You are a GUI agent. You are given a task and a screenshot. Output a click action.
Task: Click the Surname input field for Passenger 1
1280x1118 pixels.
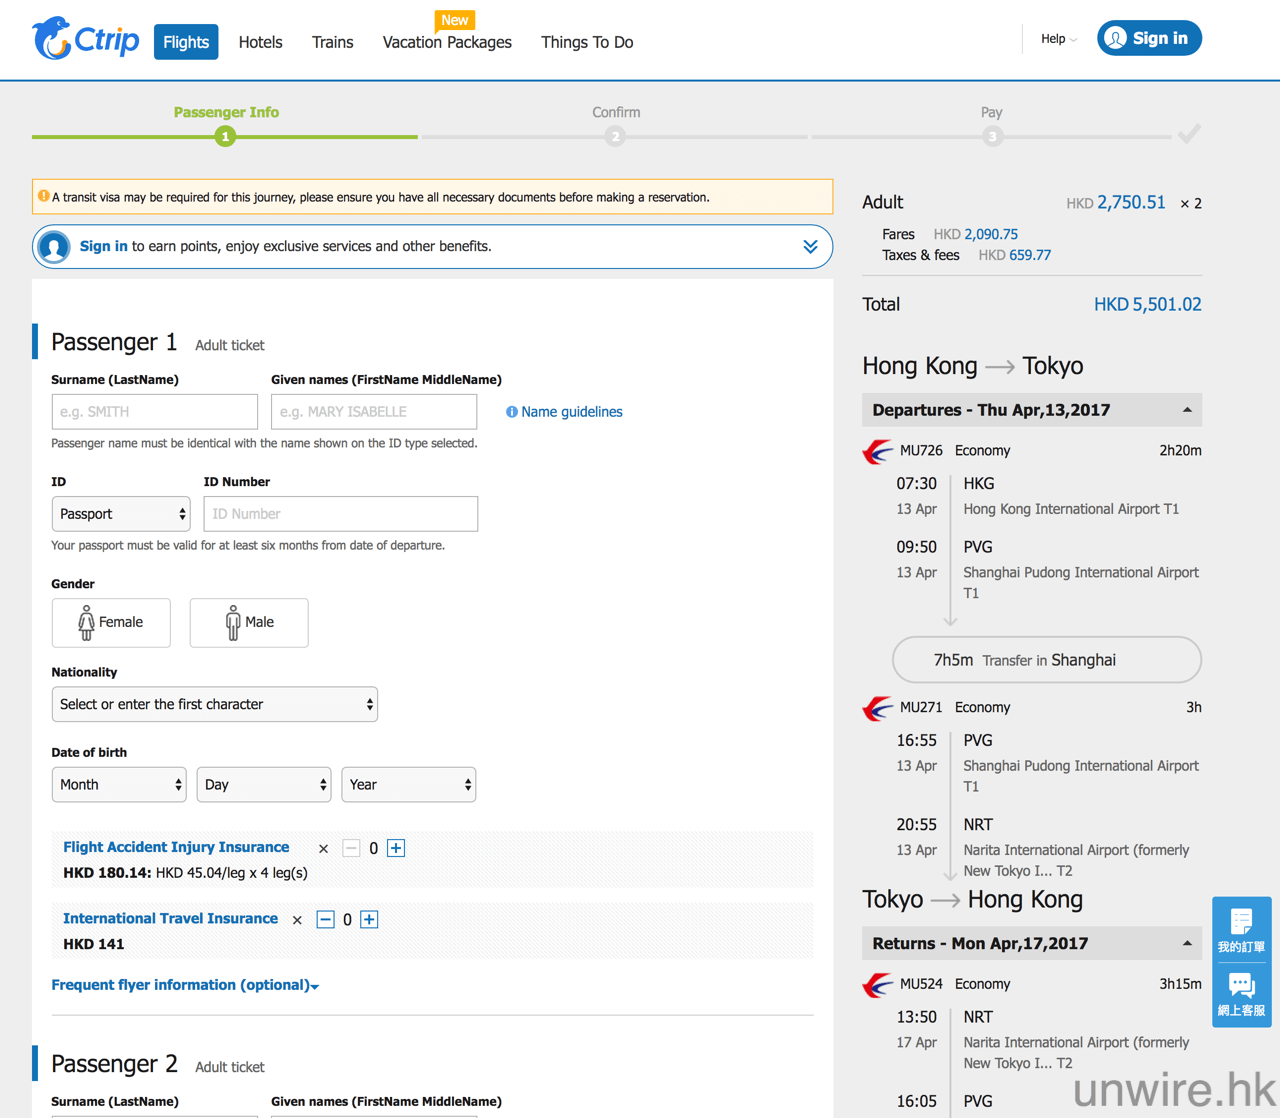click(154, 412)
